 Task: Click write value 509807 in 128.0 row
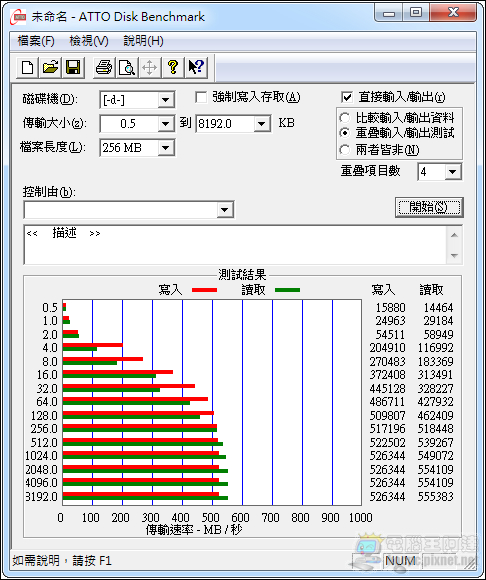click(x=388, y=415)
